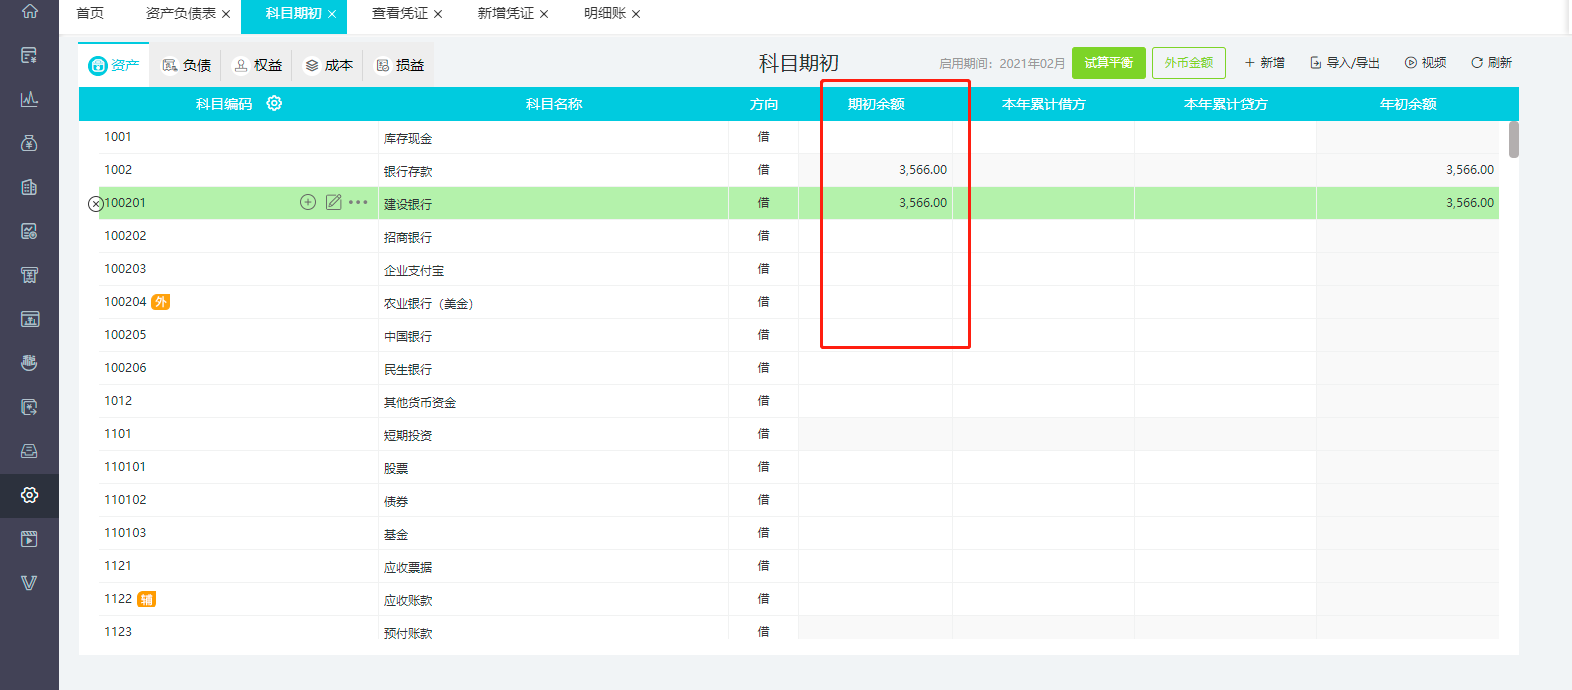Select the 招商银行 account name

408,237
